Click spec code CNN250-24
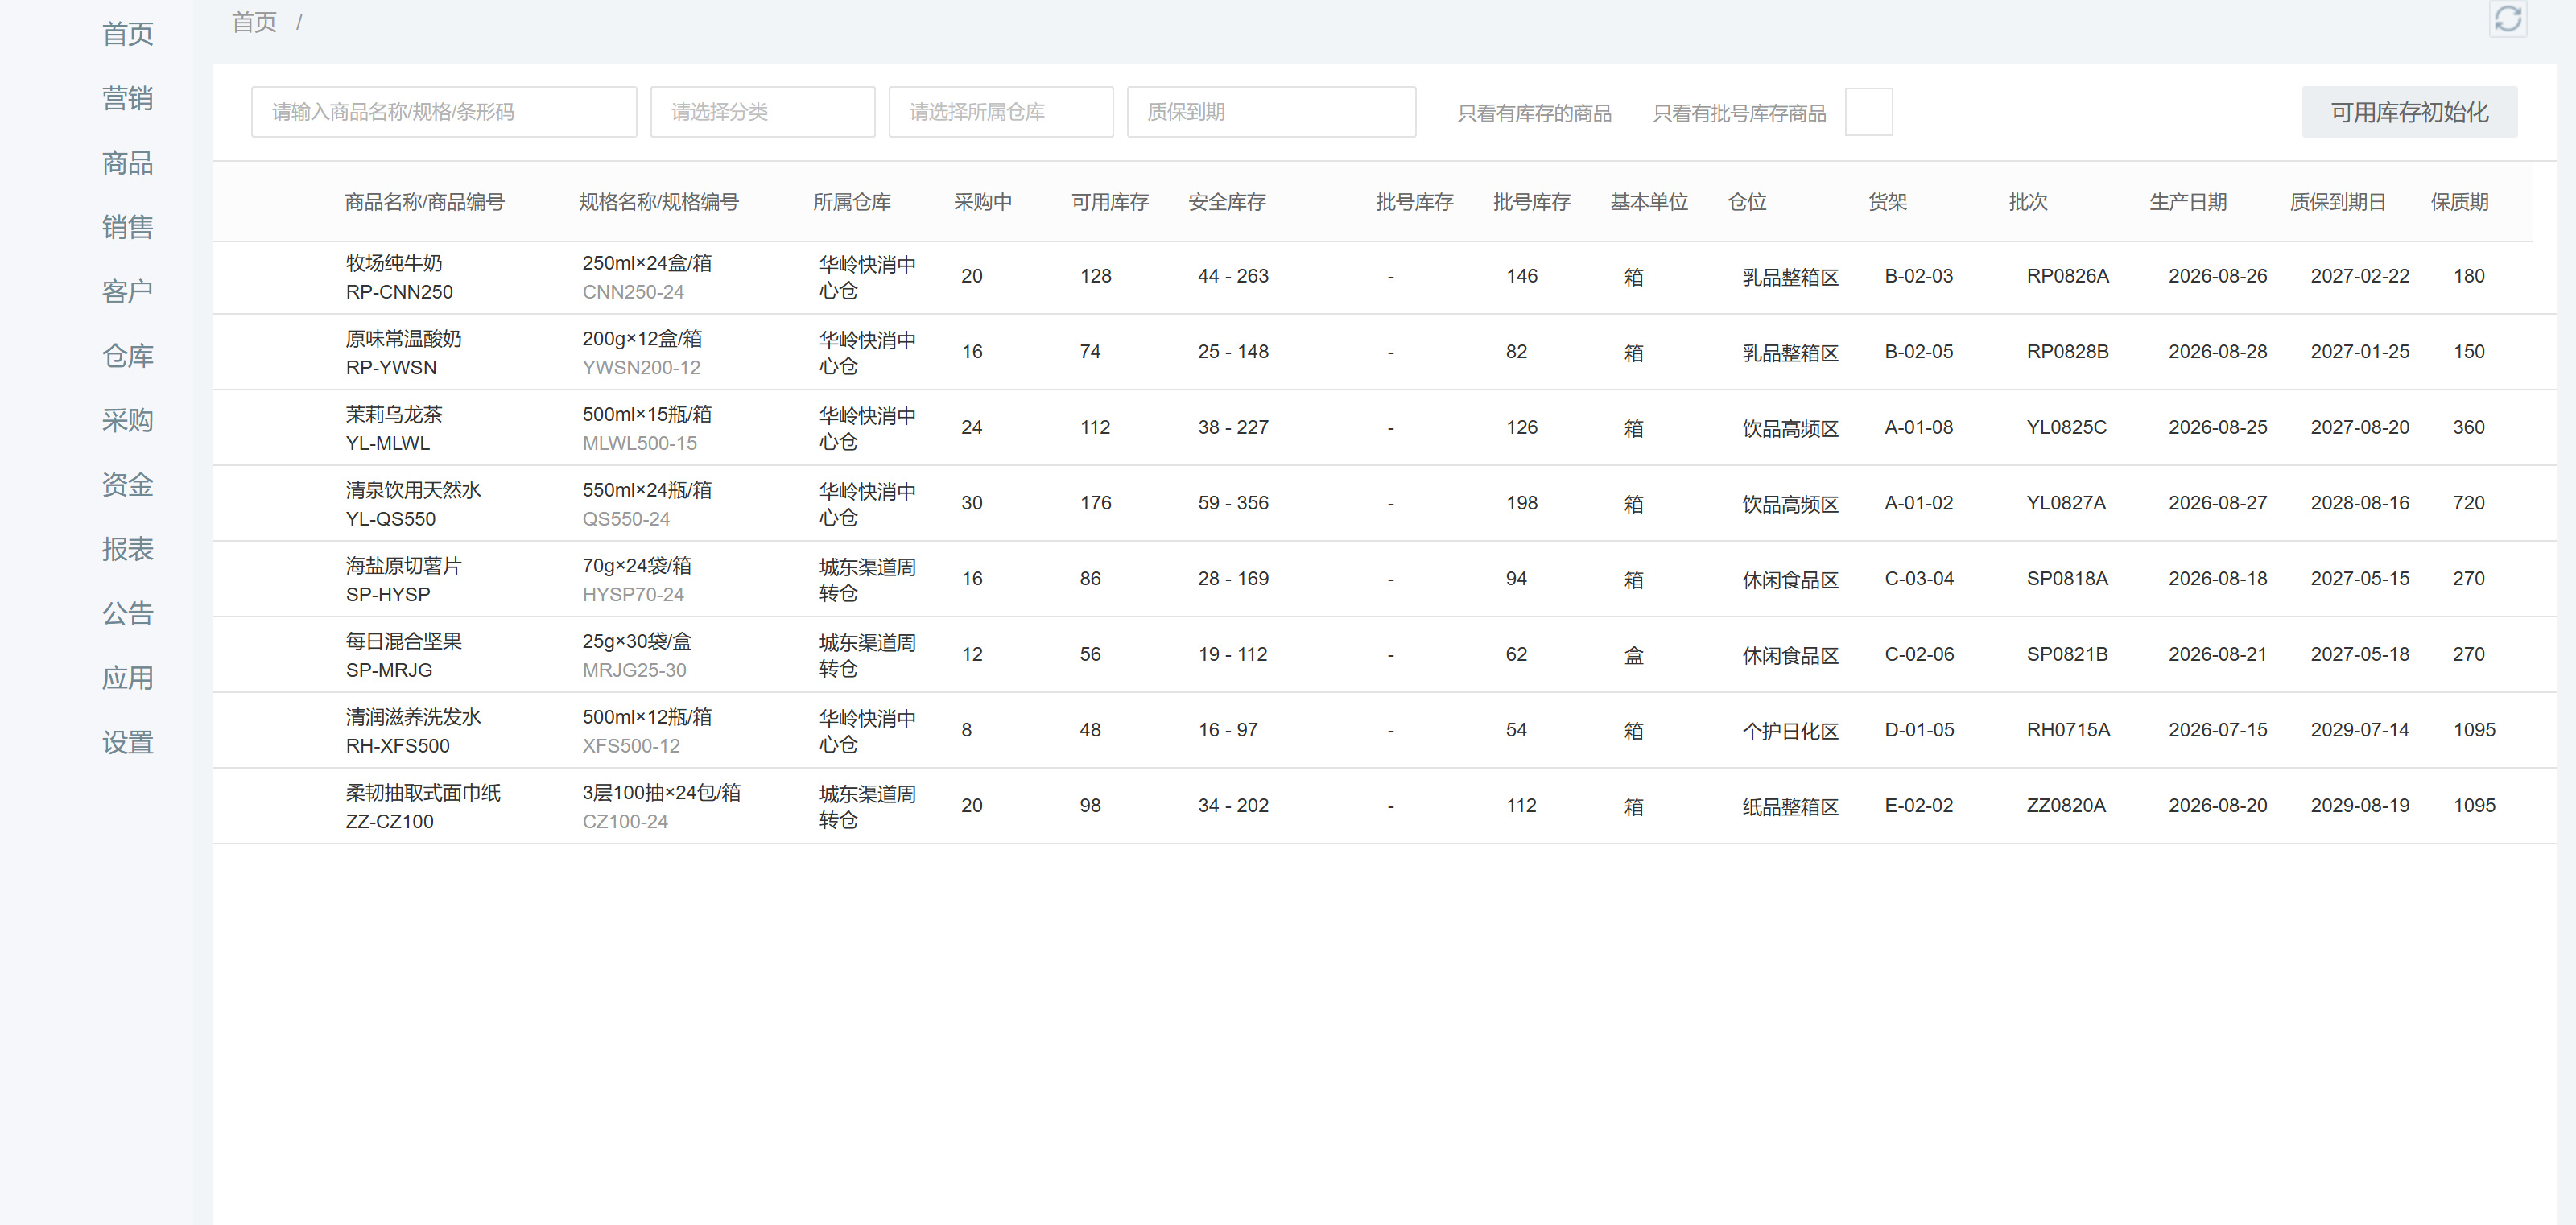2576x1225 pixels. (x=633, y=292)
